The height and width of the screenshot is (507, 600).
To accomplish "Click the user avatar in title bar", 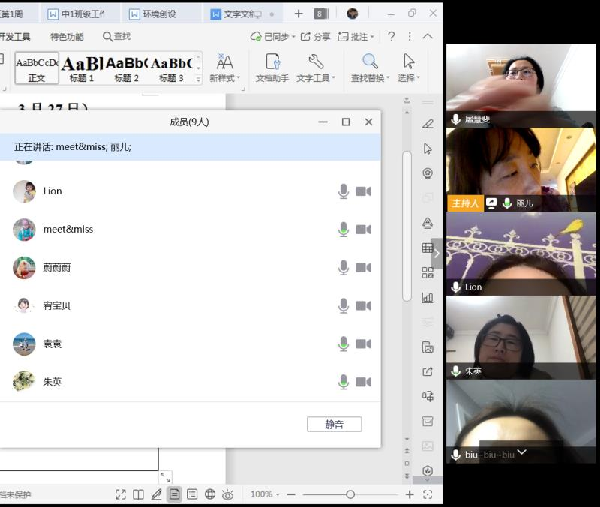I will [352, 14].
